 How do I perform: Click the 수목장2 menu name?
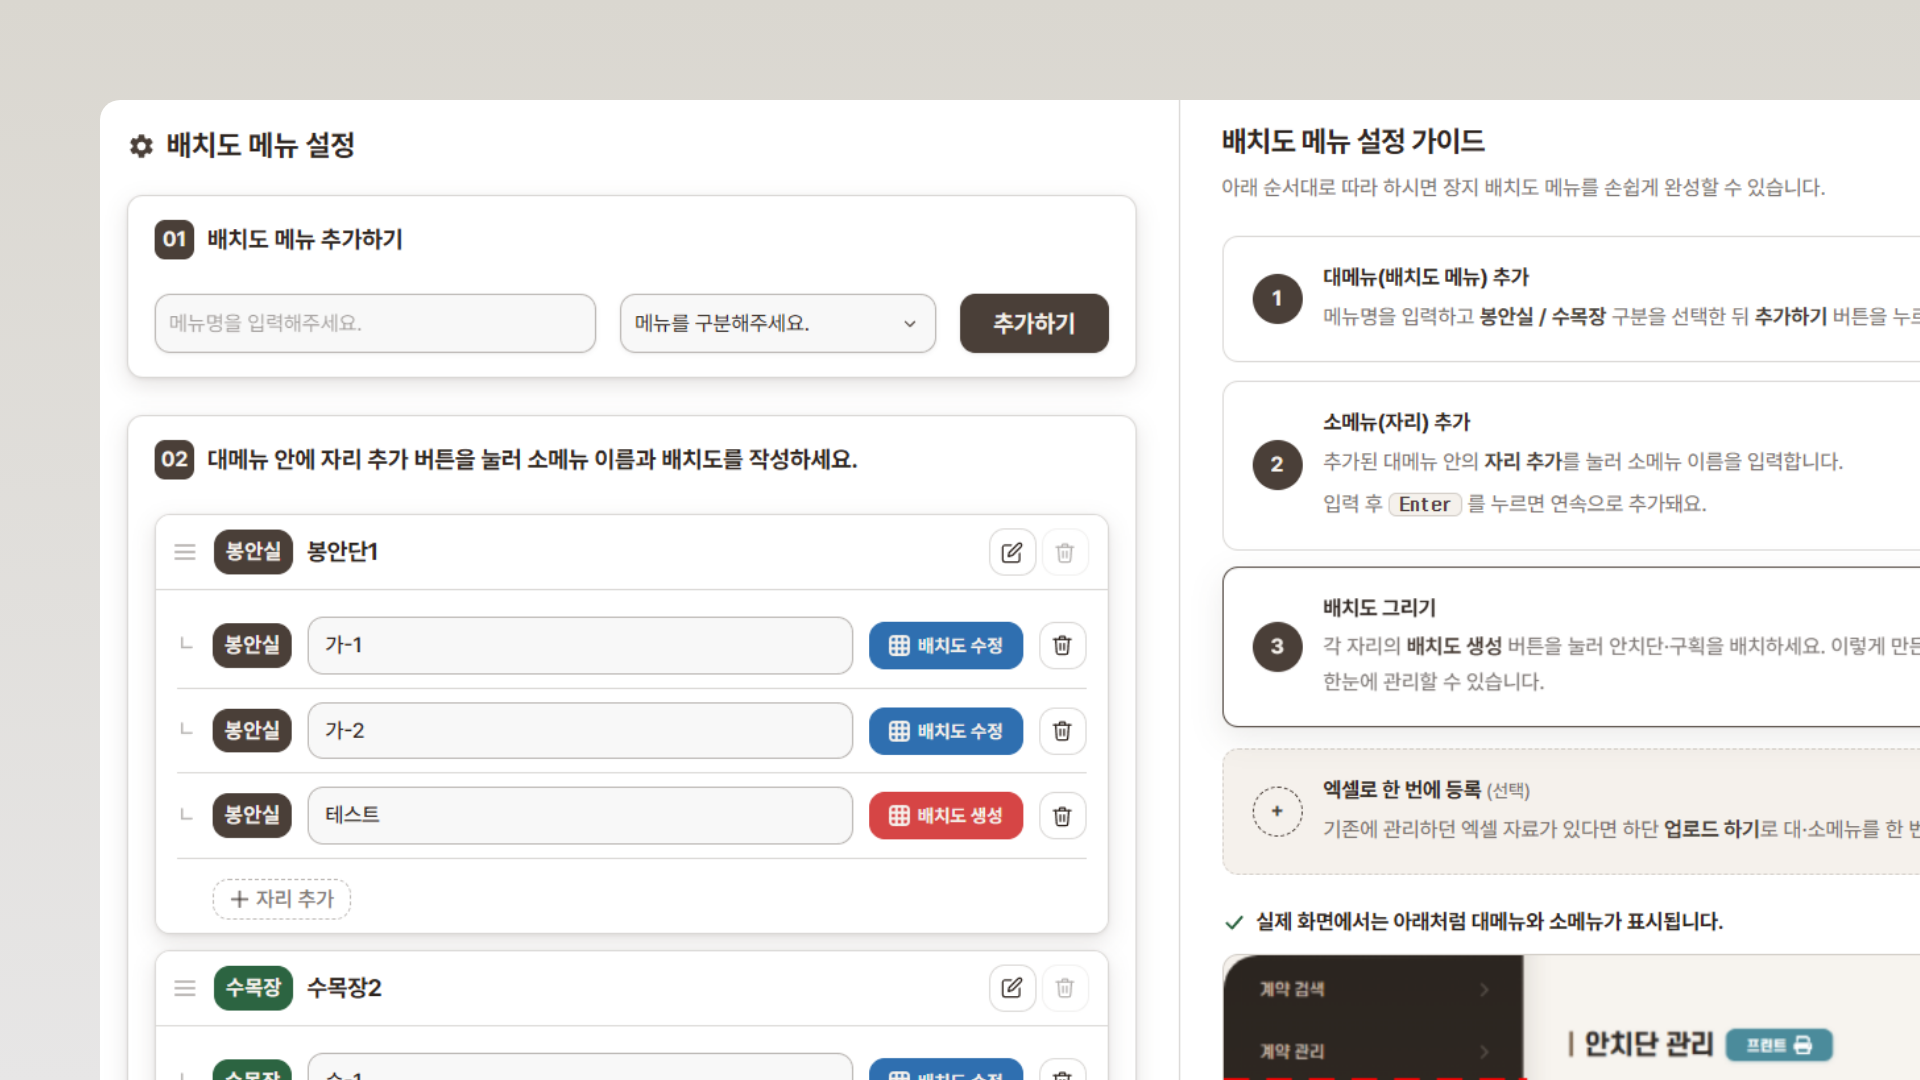pos(344,988)
